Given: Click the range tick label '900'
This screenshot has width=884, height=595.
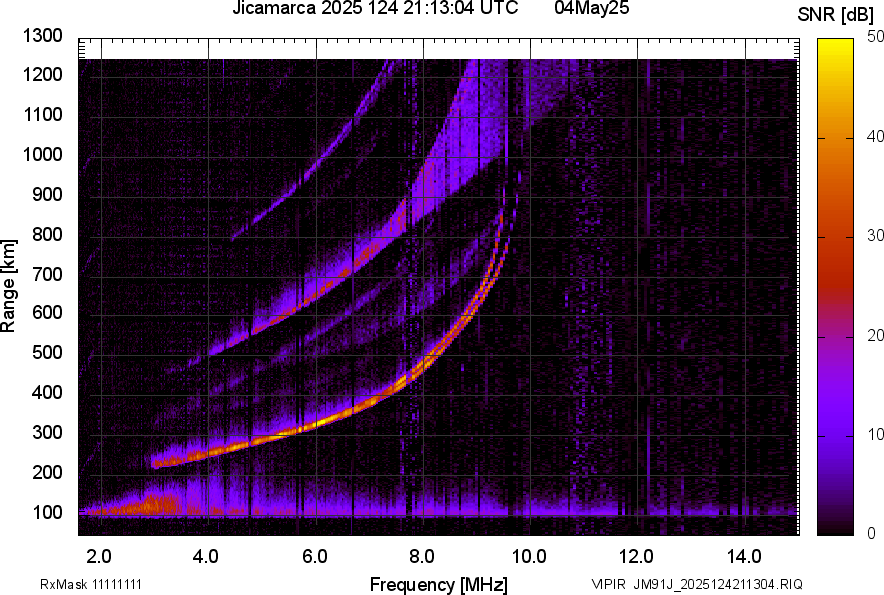Looking at the screenshot, I should 47,194.
